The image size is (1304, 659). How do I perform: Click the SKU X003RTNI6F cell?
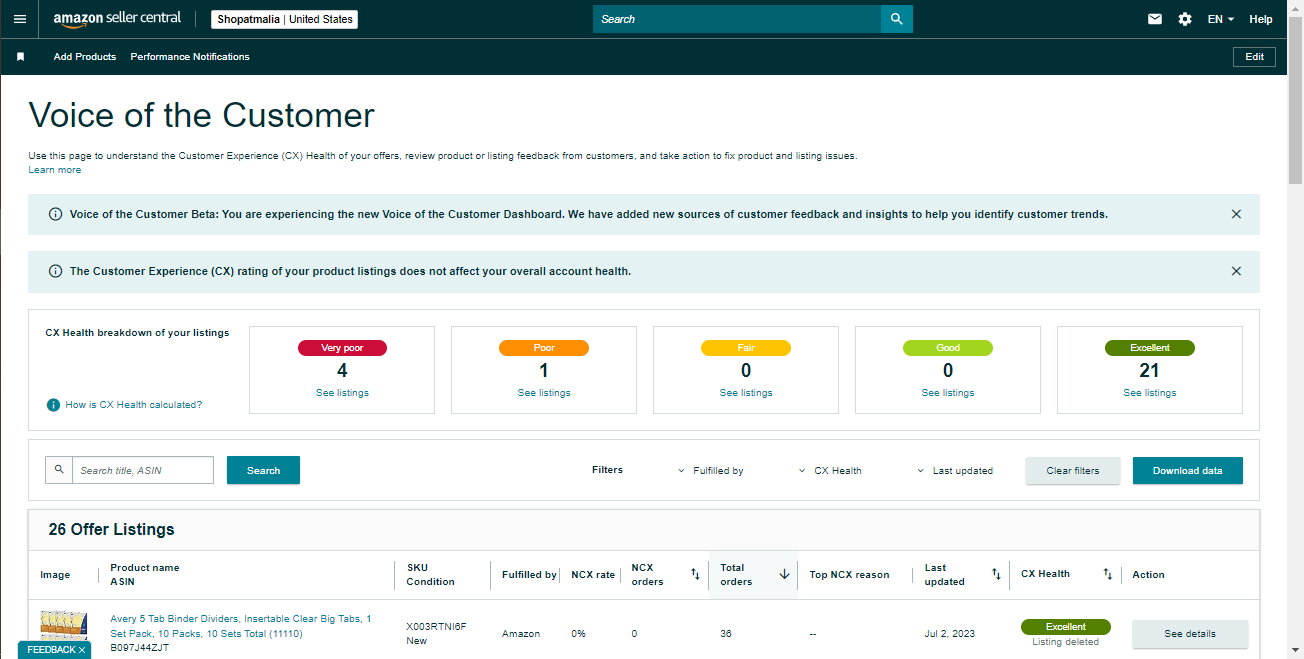tap(436, 627)
